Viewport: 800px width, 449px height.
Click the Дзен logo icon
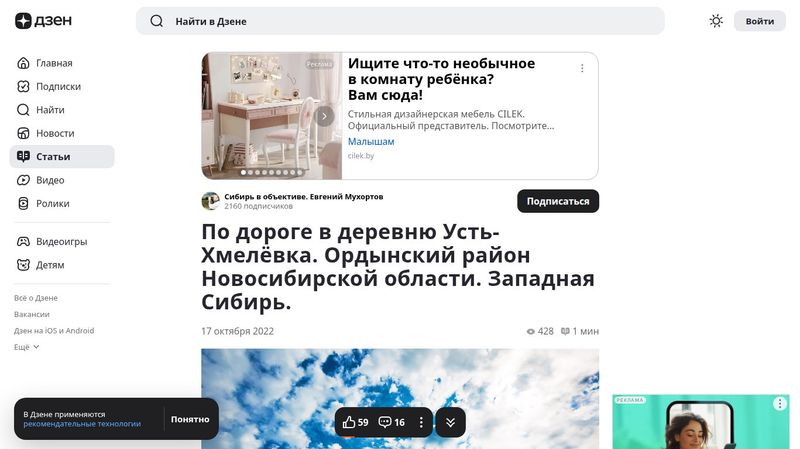coord(23,21)
